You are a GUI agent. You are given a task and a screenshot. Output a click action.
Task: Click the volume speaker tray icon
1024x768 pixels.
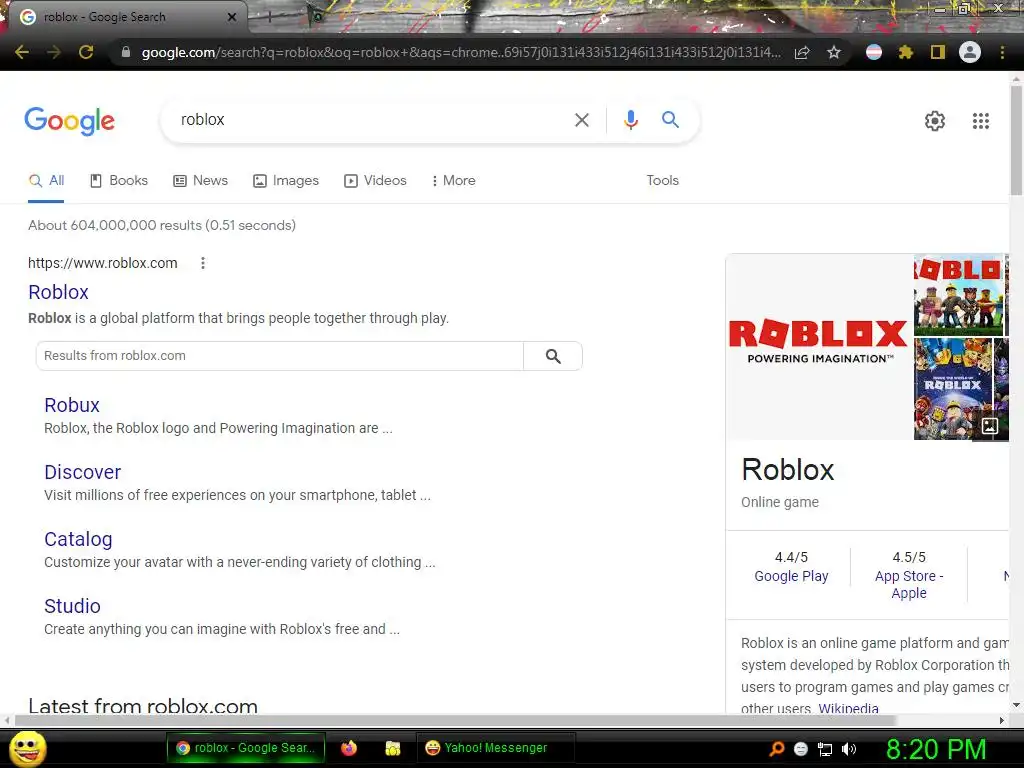pyautogui.click(x=849, y=749)
